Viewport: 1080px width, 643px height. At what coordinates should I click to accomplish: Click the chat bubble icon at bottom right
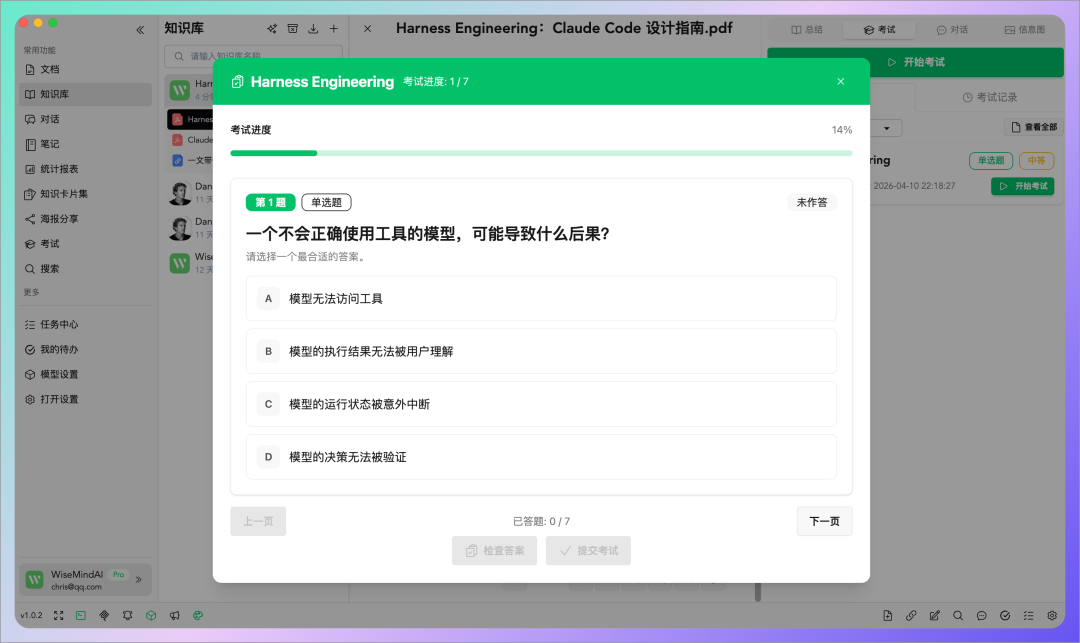pos(982,616)
